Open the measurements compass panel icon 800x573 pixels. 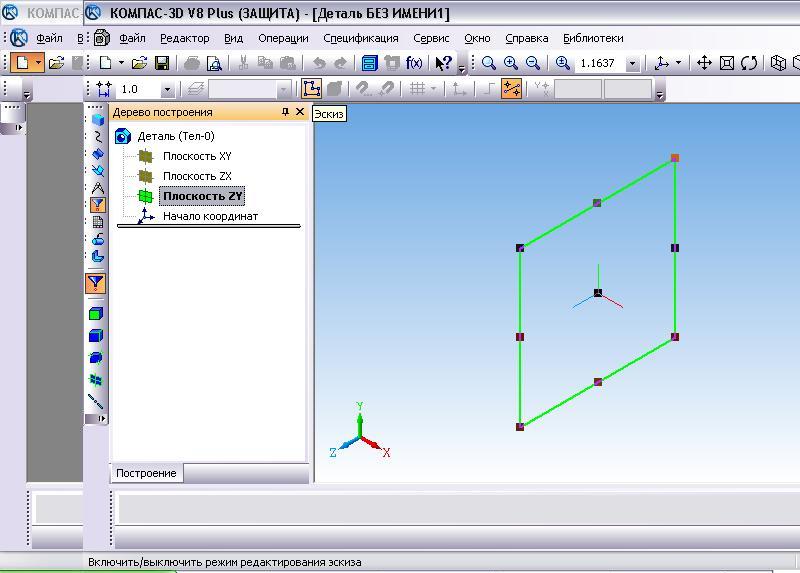point(97,187)
